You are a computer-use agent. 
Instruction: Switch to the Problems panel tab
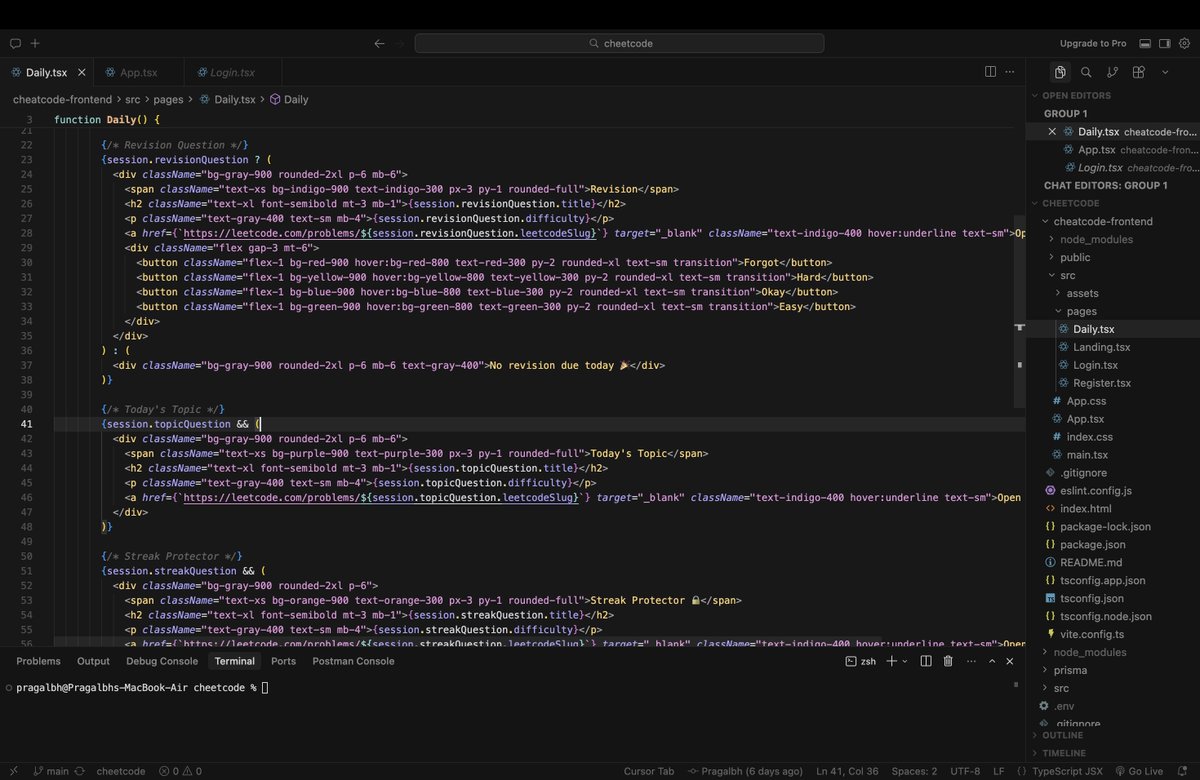coord(38,661)
